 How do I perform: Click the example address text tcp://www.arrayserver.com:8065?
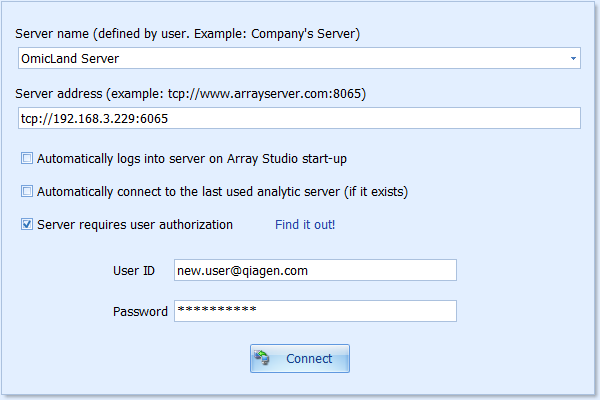(x=265, y=94)
